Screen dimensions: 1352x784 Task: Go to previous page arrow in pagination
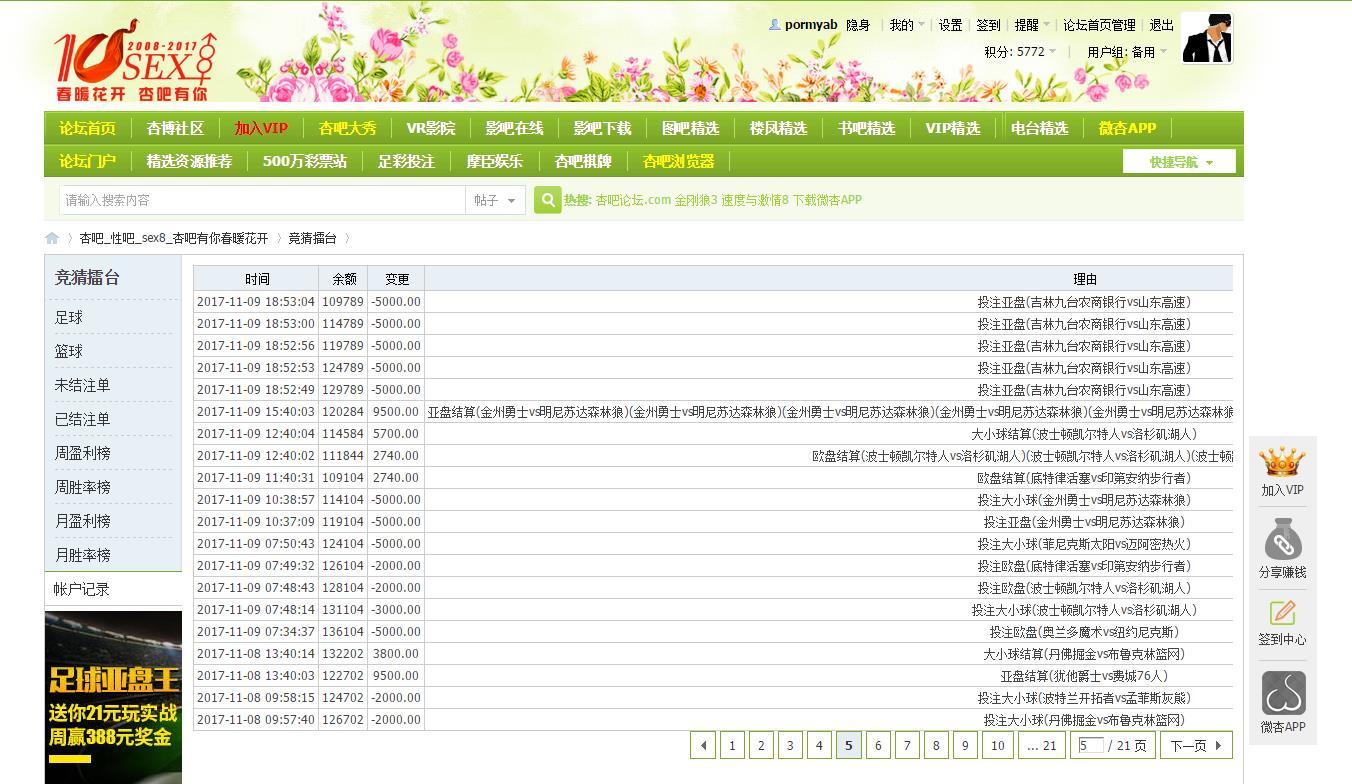(703, 745)
